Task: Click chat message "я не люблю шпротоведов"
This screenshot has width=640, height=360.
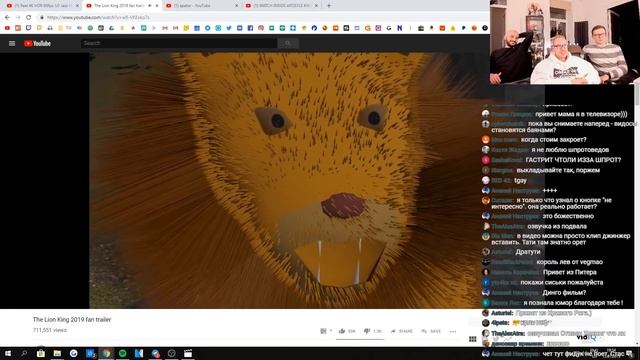Action: [570, 150]
